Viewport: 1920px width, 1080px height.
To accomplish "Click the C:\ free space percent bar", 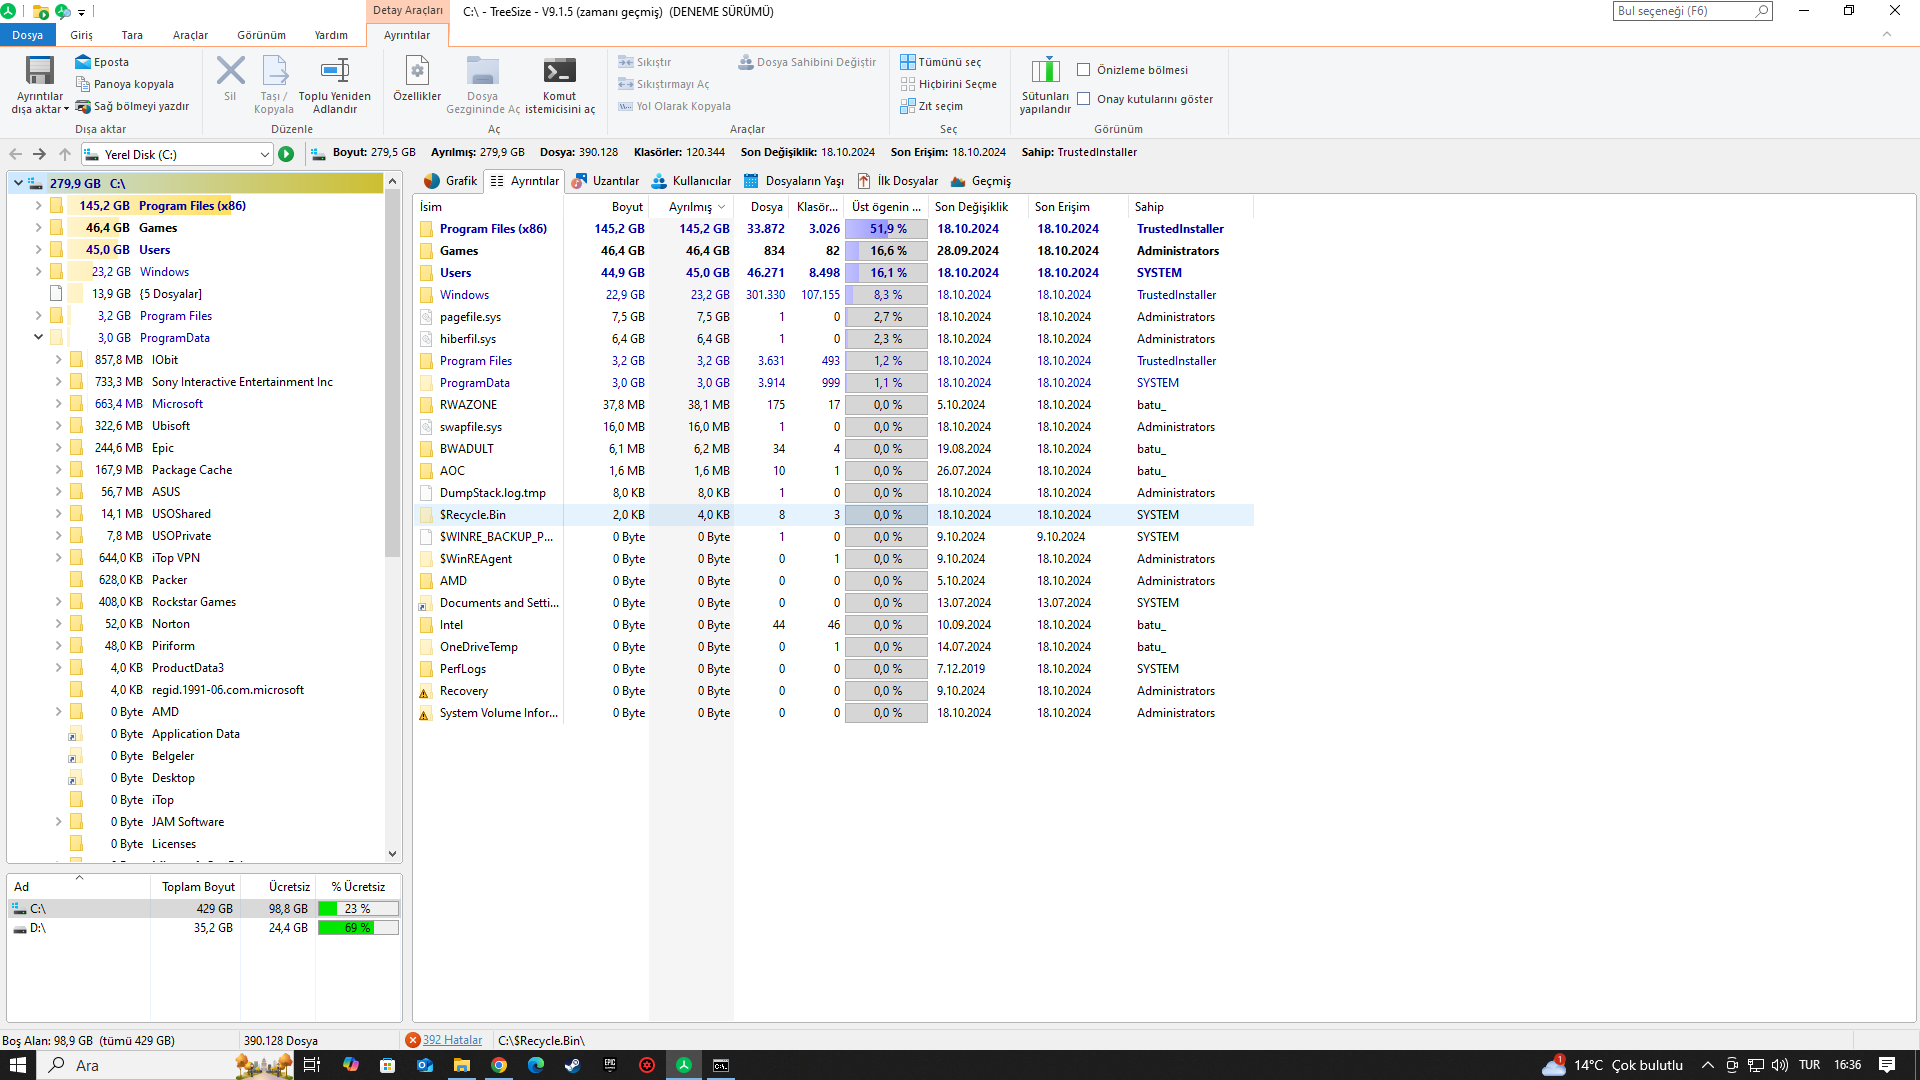I will 358,909.
